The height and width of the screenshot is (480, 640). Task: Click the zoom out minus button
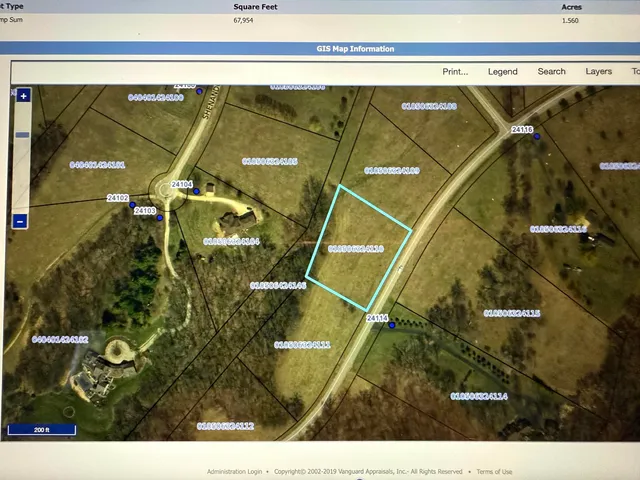(x=21, y=221)
